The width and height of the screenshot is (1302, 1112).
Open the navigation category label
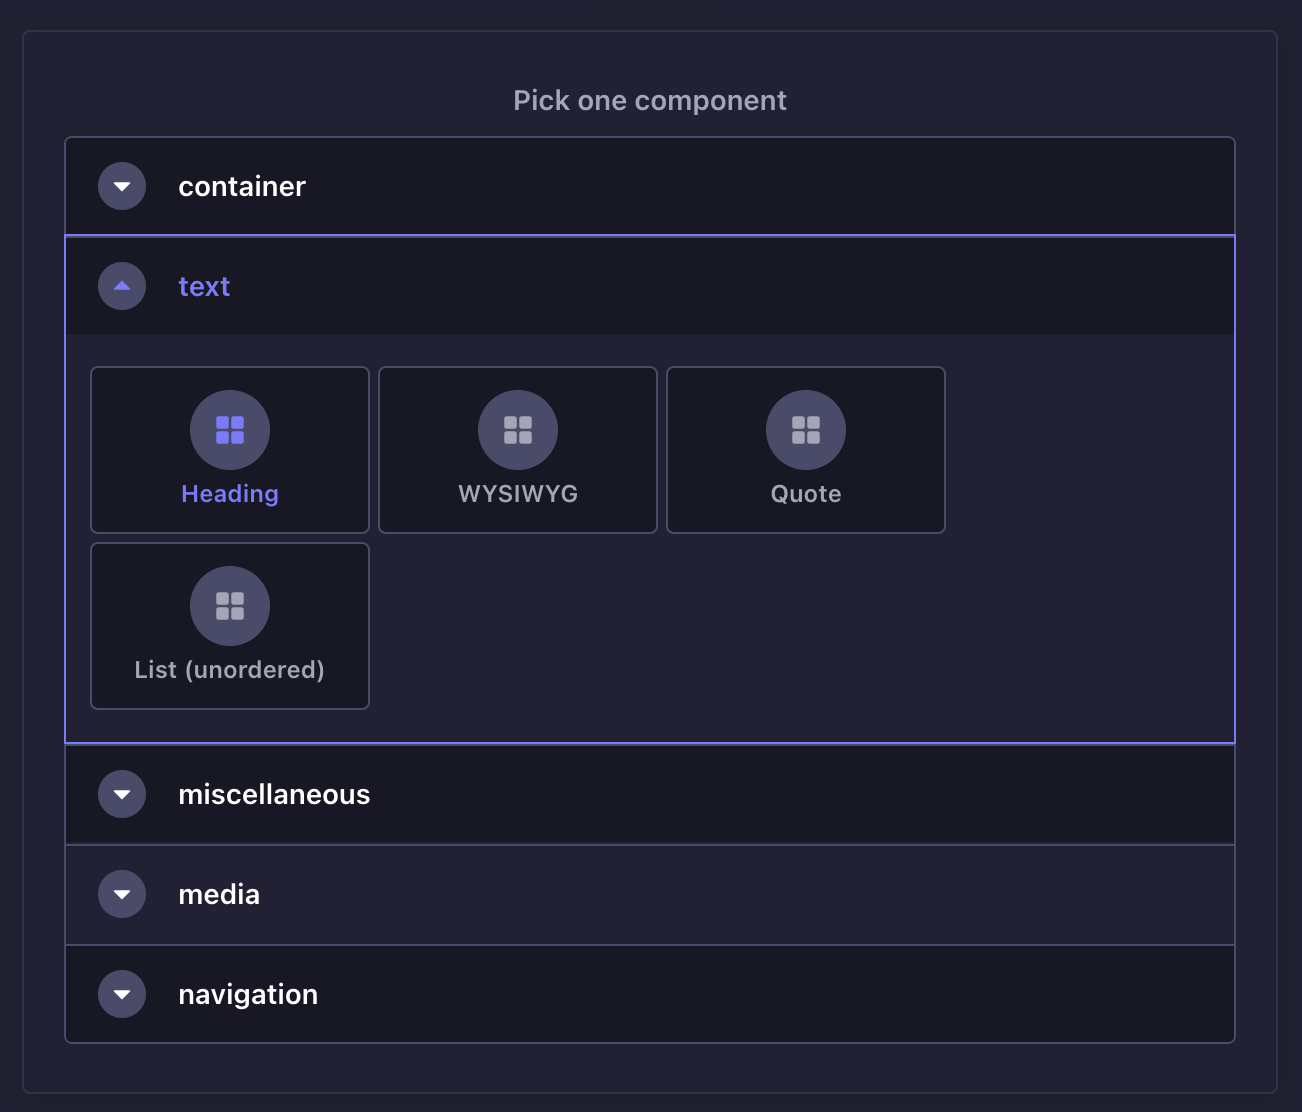pos(248,994)
